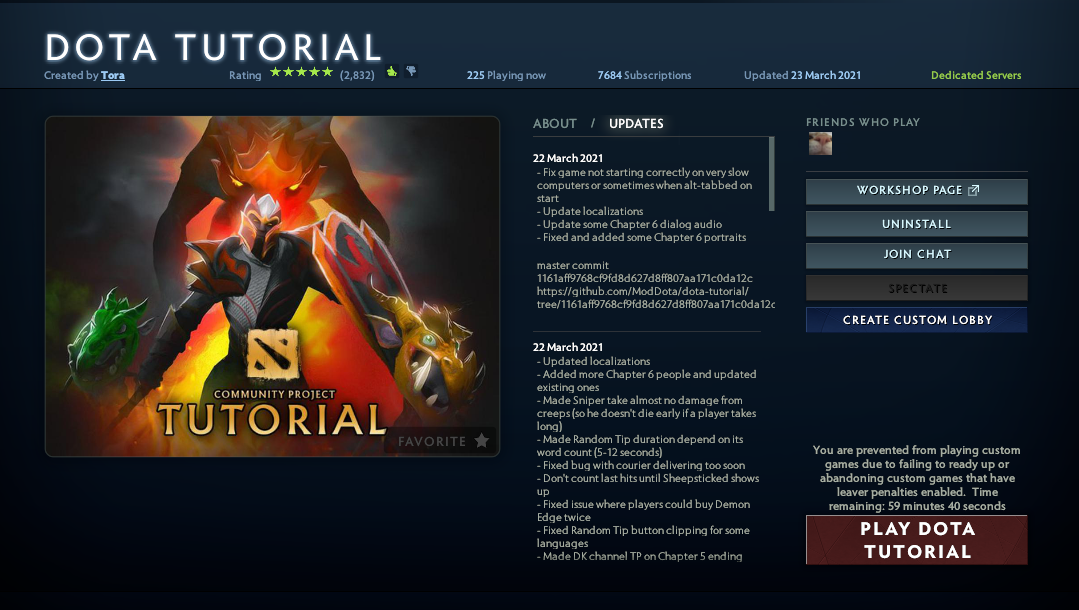The width and height of the screenshot is (1079, 610).
Task: Open external link icon on Workshop Page
Action: point(973,190)
